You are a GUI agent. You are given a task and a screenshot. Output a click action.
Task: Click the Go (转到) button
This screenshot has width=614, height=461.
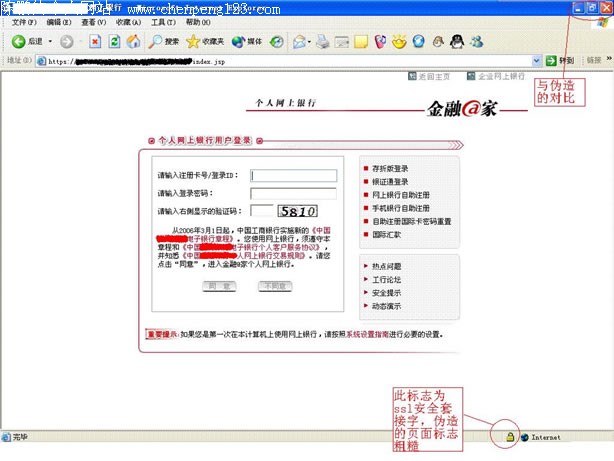pos(560,60)
